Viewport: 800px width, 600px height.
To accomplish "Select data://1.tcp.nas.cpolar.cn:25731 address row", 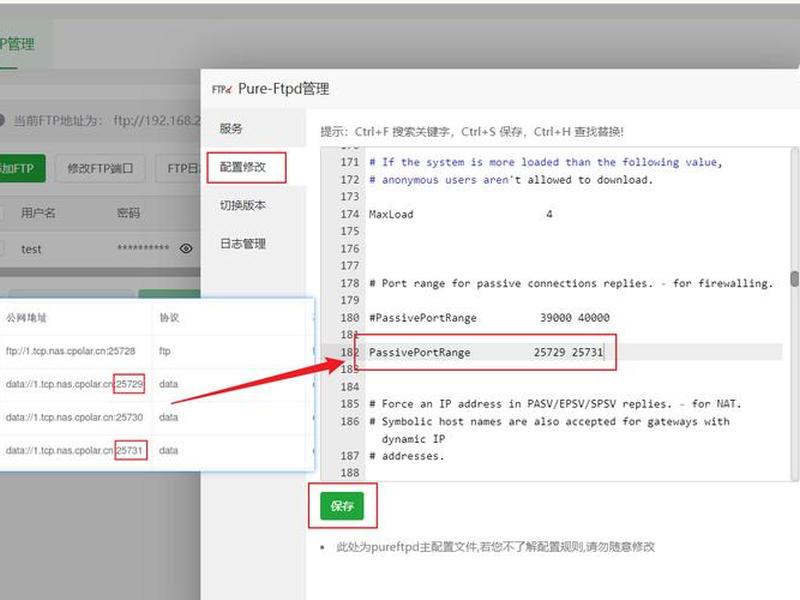I will tap(74, 451).
